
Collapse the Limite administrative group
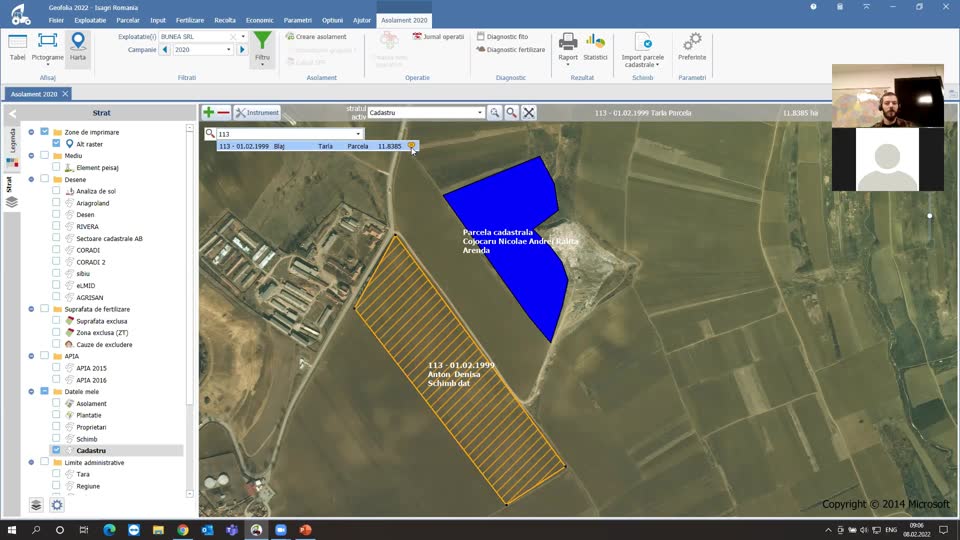pyautogui.click(x=31, y=462)
